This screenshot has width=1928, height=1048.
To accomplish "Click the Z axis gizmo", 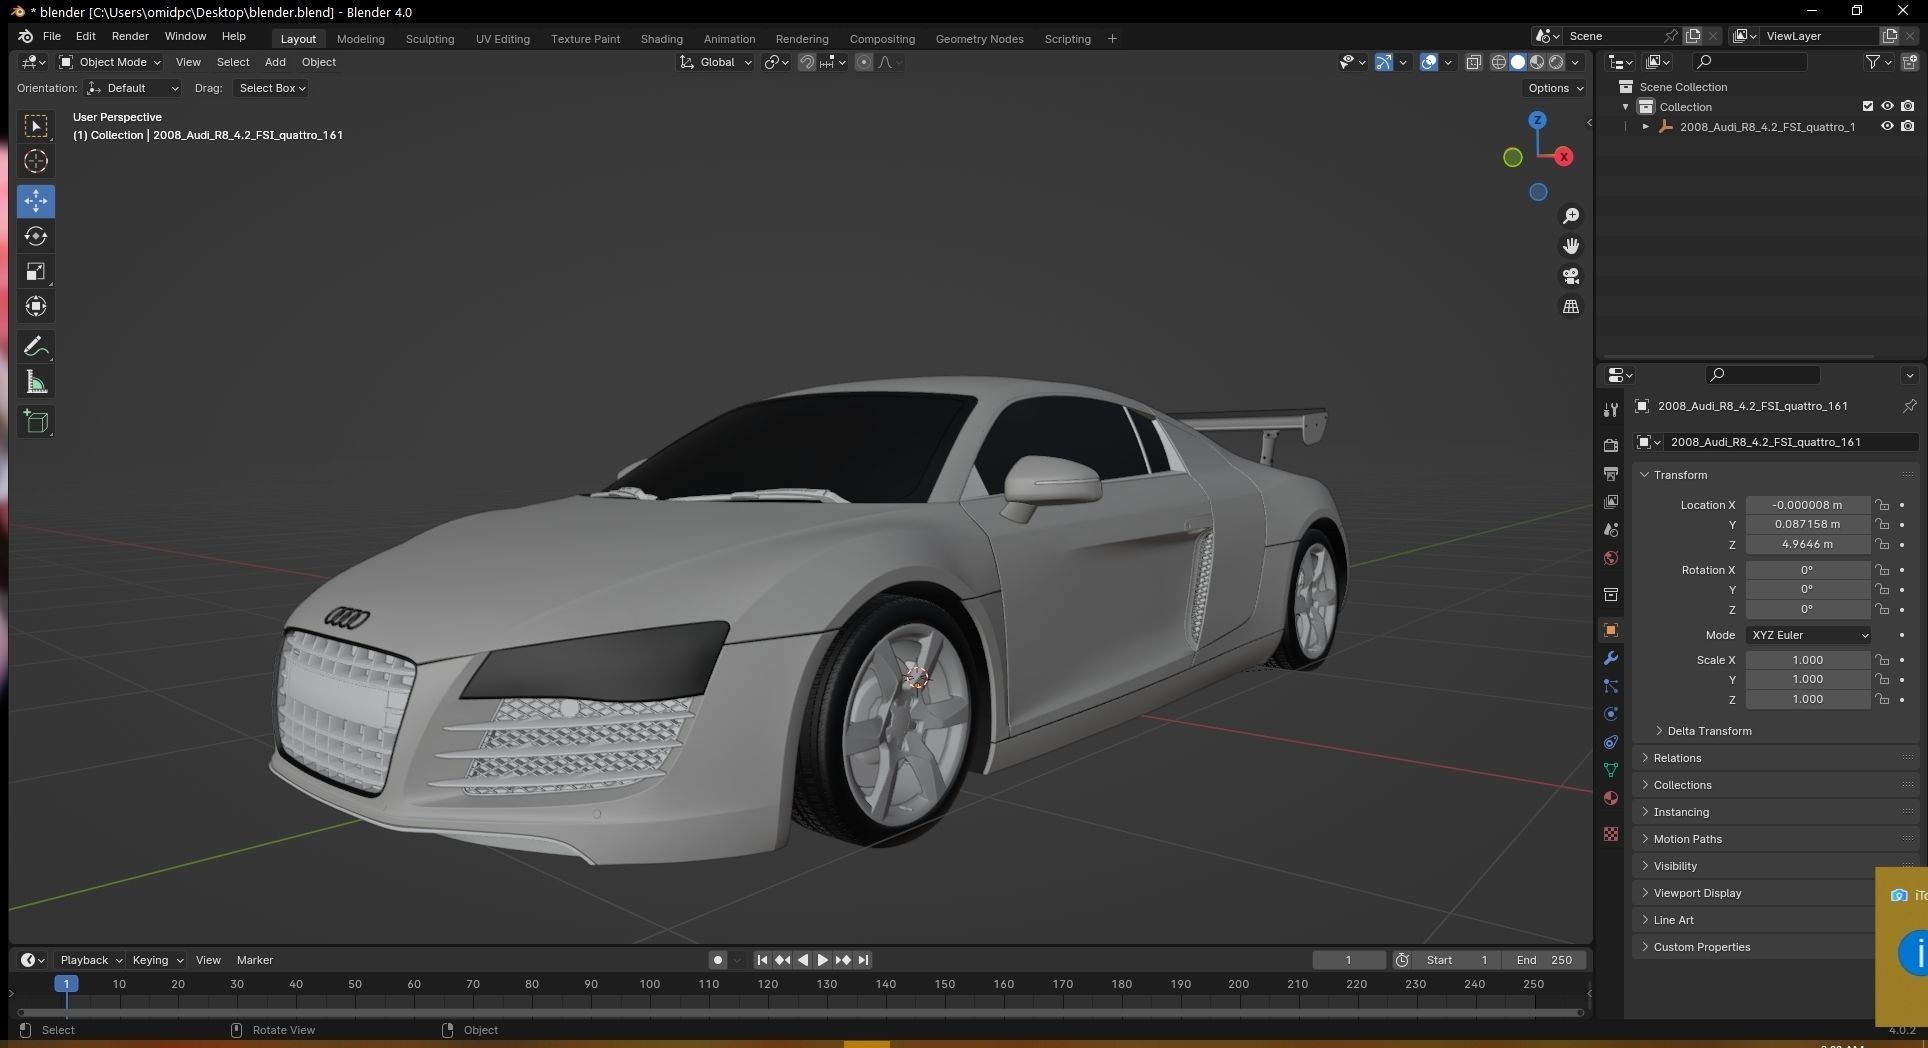I will (x=1537, y=120).
